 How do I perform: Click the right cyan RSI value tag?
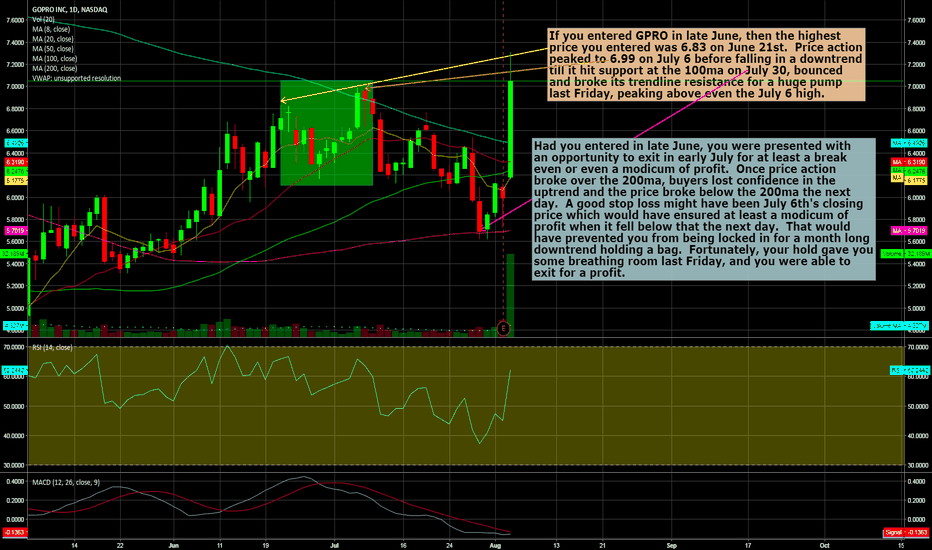[x=909, y=370]
